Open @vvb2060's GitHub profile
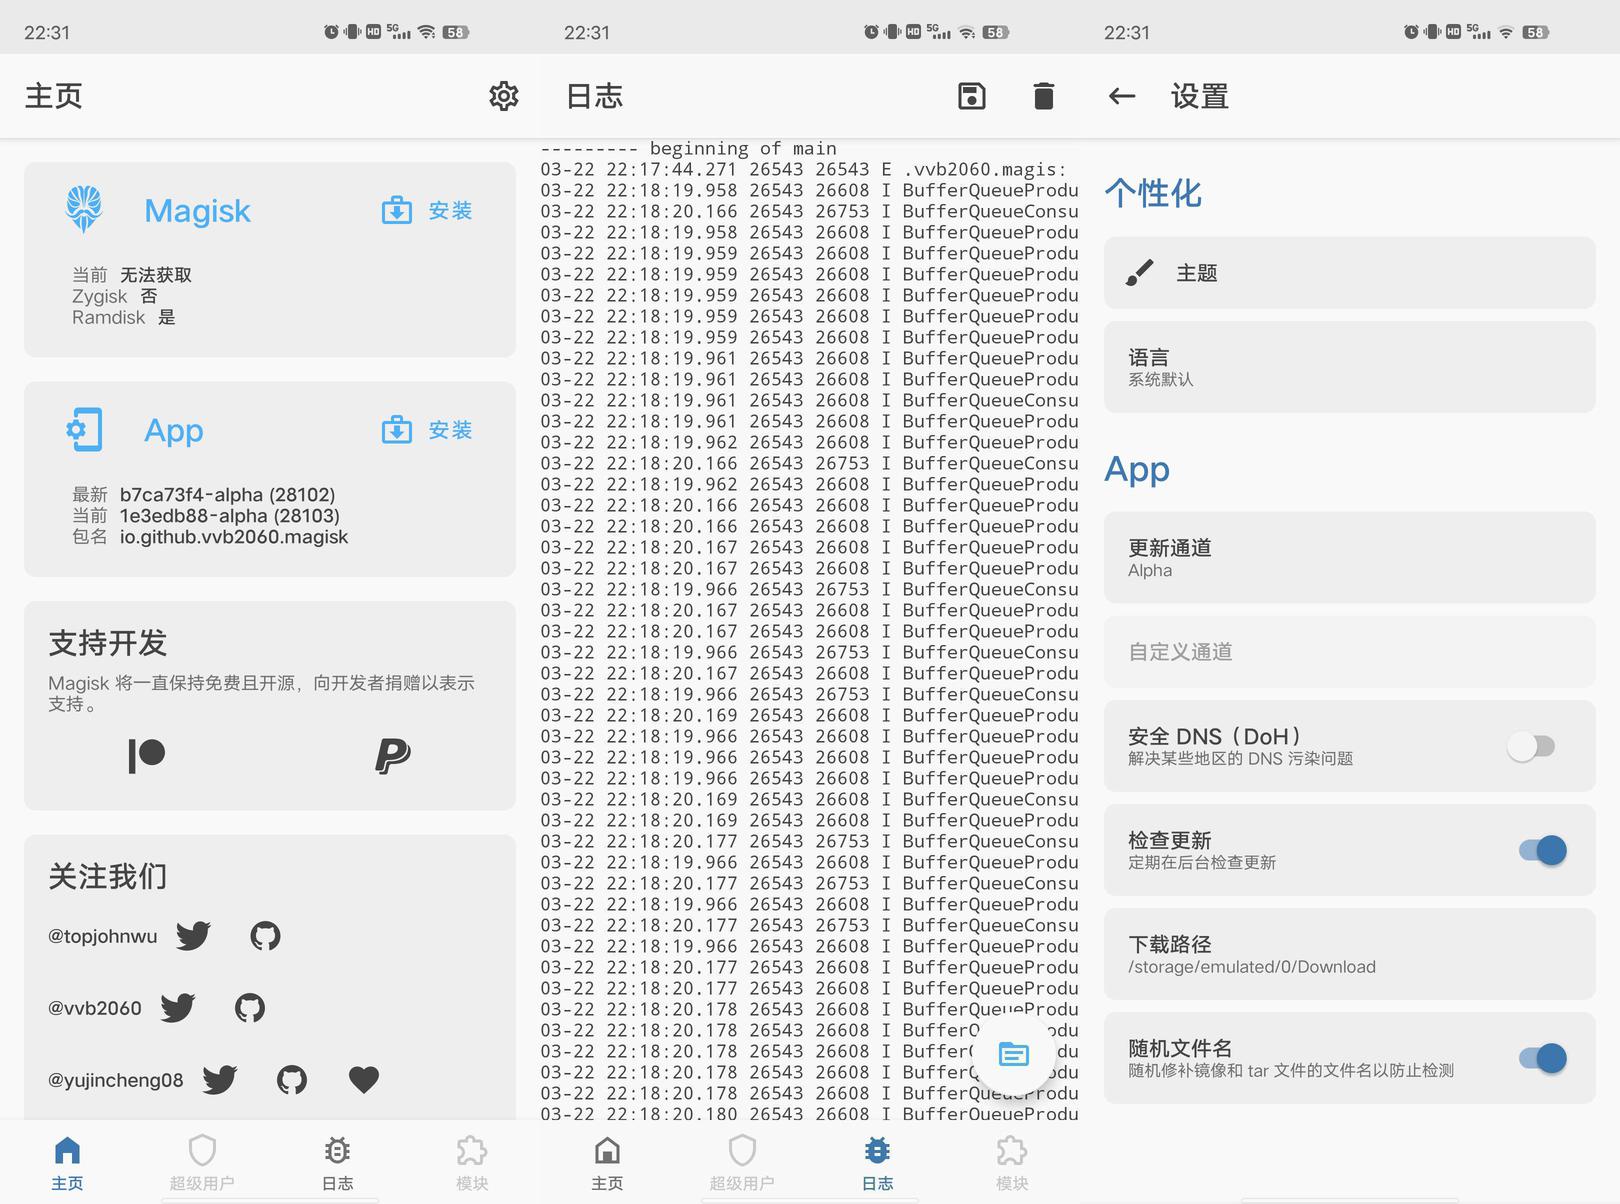This screenshot has width=1620, height=1204. pyautogui.click(x=250, y=1008)
